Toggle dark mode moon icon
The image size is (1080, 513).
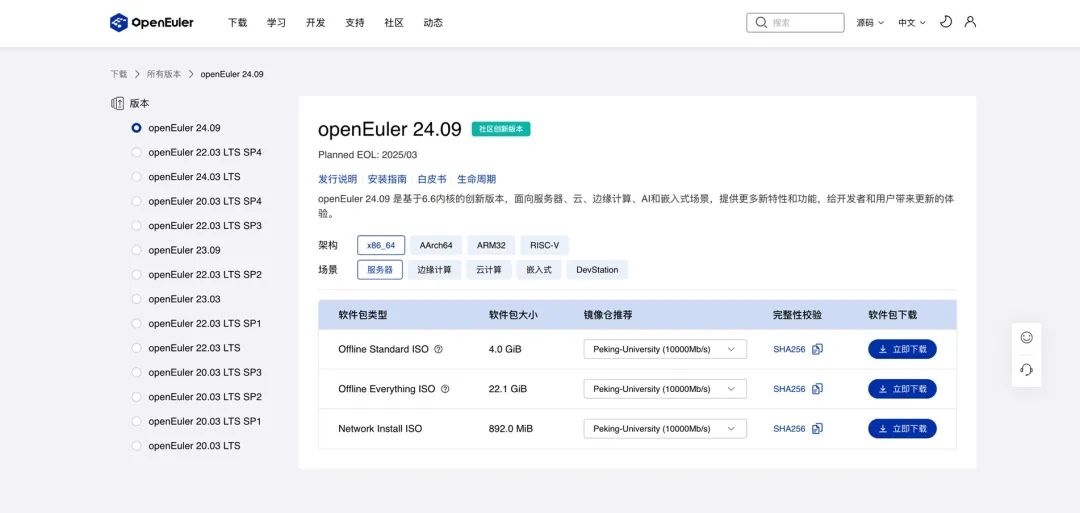[946, 22]
